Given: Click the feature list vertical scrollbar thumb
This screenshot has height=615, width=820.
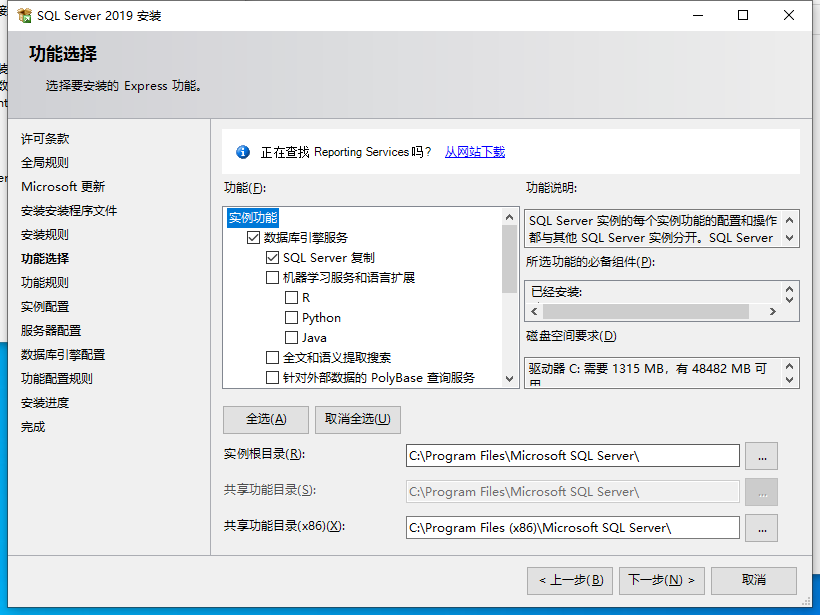Looking at the screenshot, I should pos(509,259).
